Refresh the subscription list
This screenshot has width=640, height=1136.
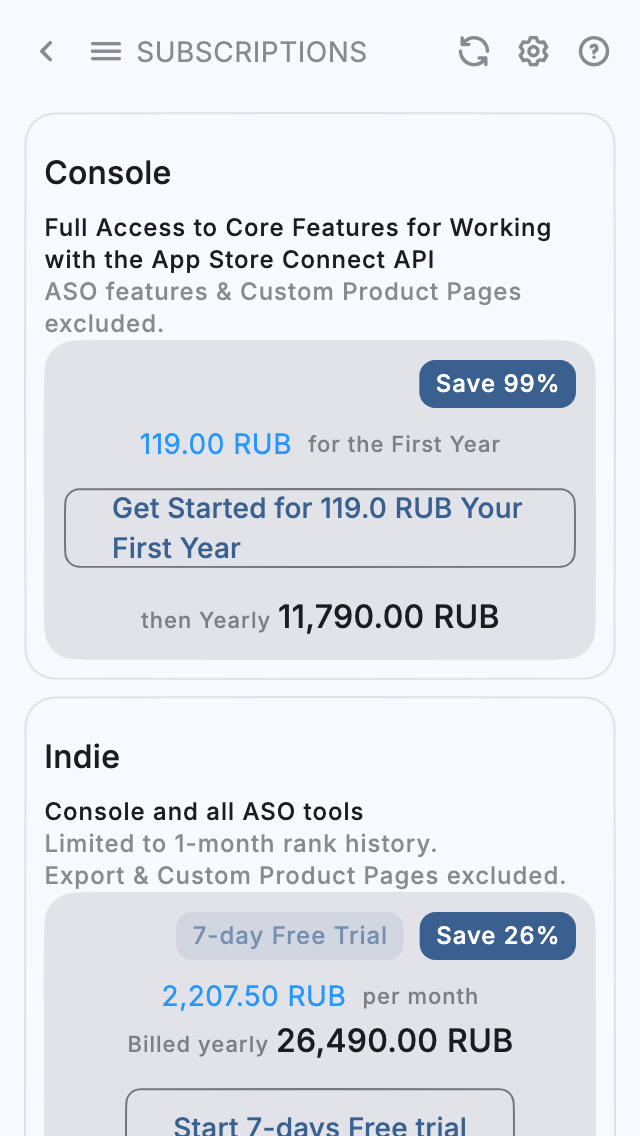(473, 52)
